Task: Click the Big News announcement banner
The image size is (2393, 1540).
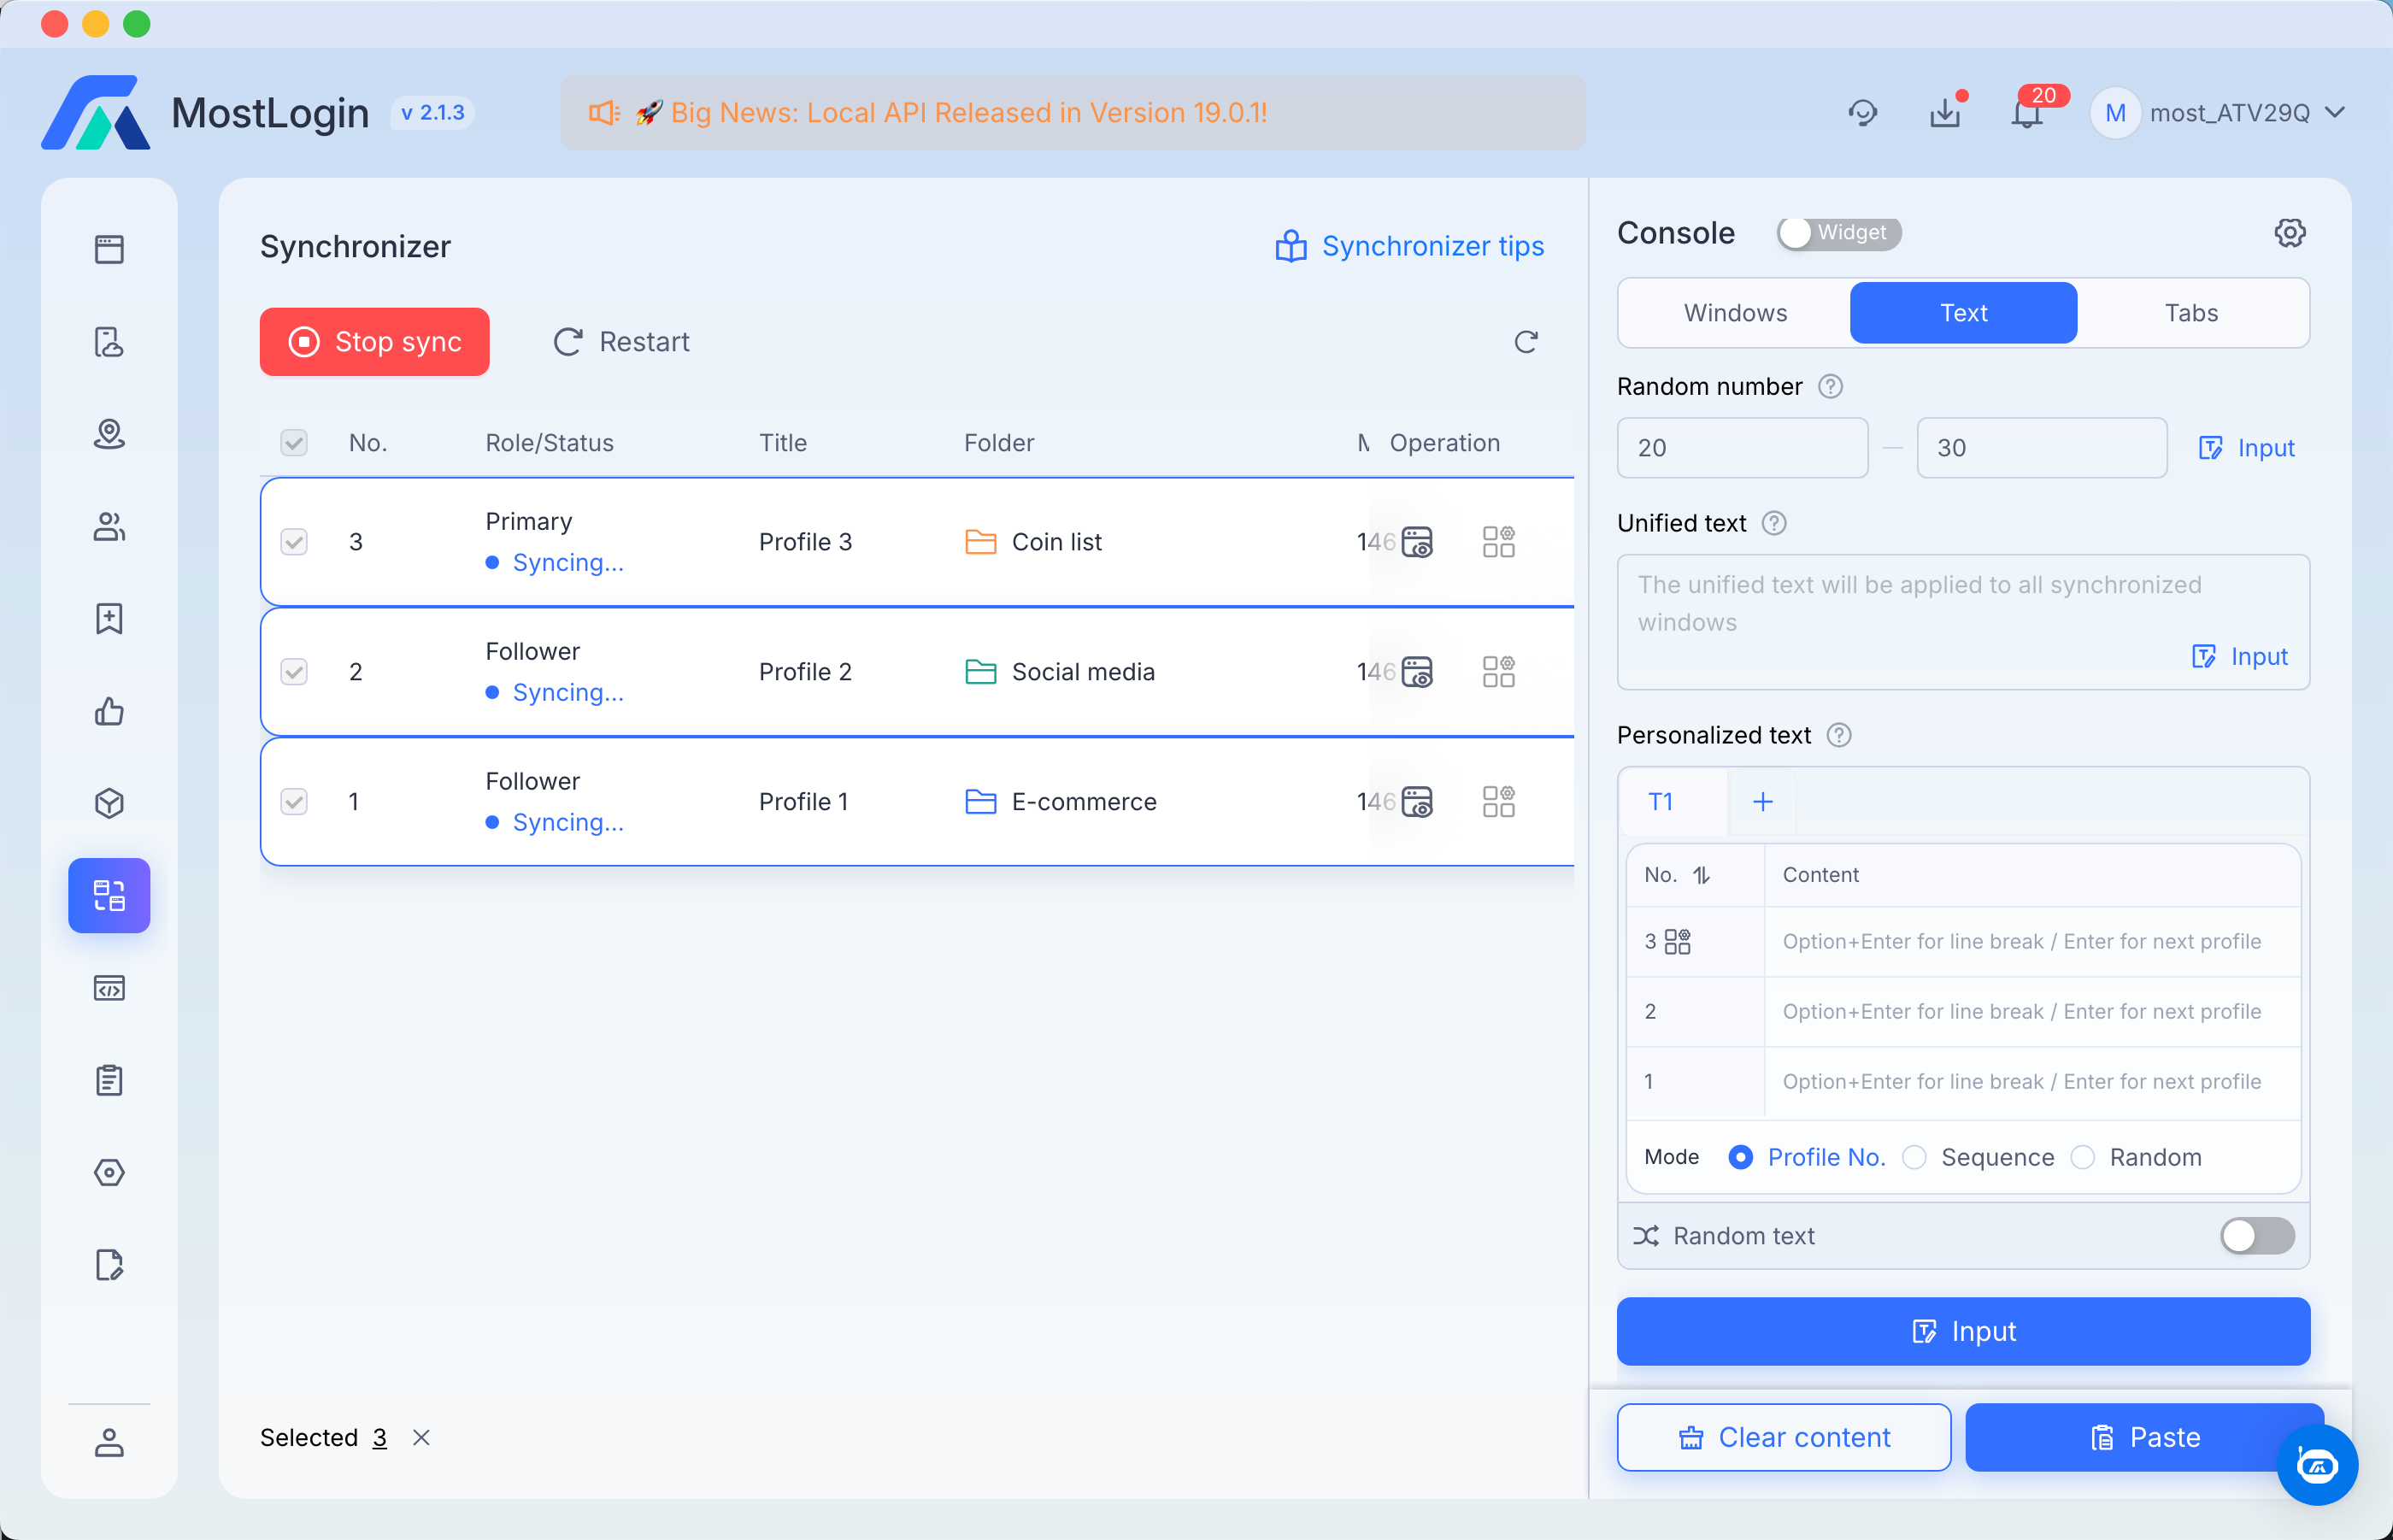Action: [1073, 113]
